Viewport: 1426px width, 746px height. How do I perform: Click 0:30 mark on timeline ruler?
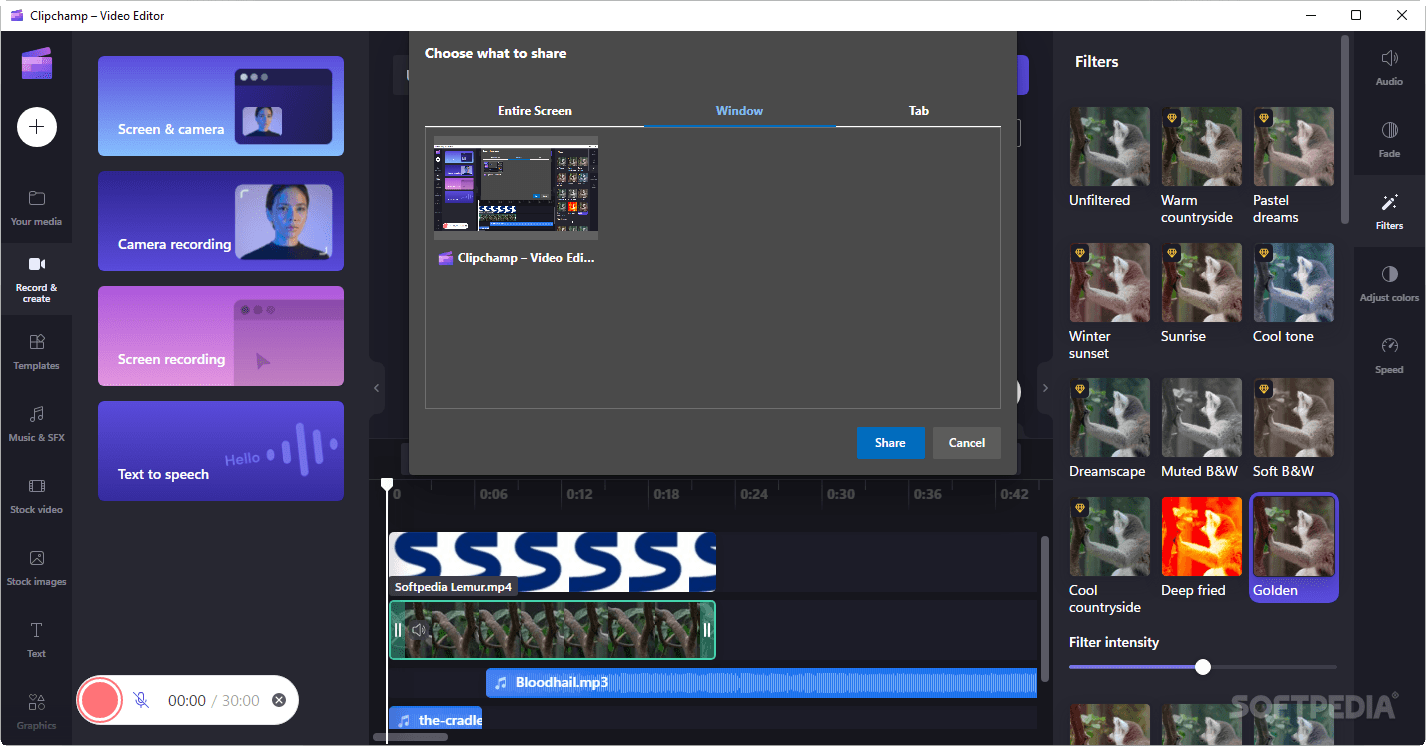[841, 494]
